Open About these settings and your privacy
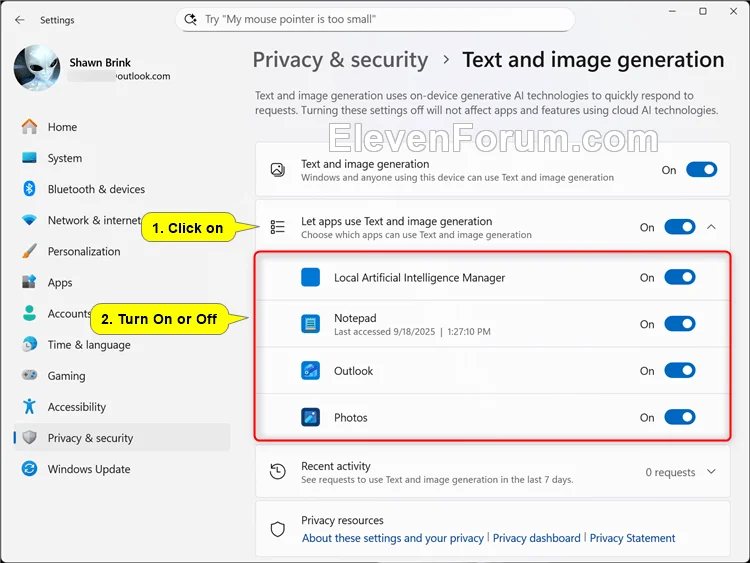Screen dimensions: 750x563 point(393,538)
